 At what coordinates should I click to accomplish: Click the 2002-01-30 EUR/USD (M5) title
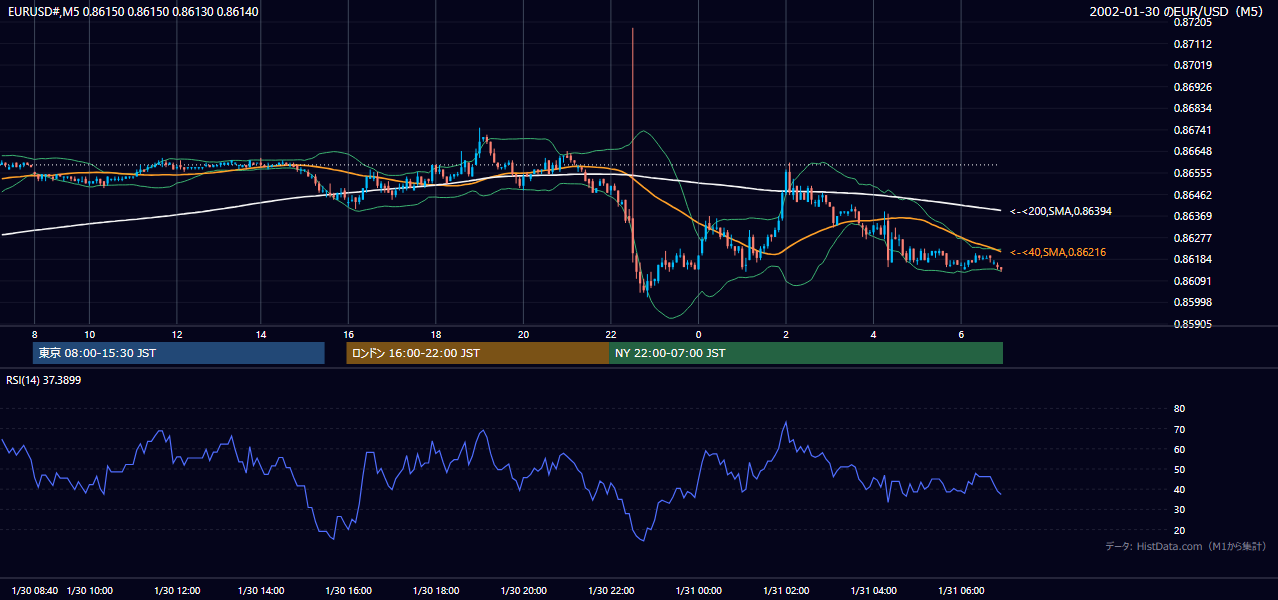1177,11
